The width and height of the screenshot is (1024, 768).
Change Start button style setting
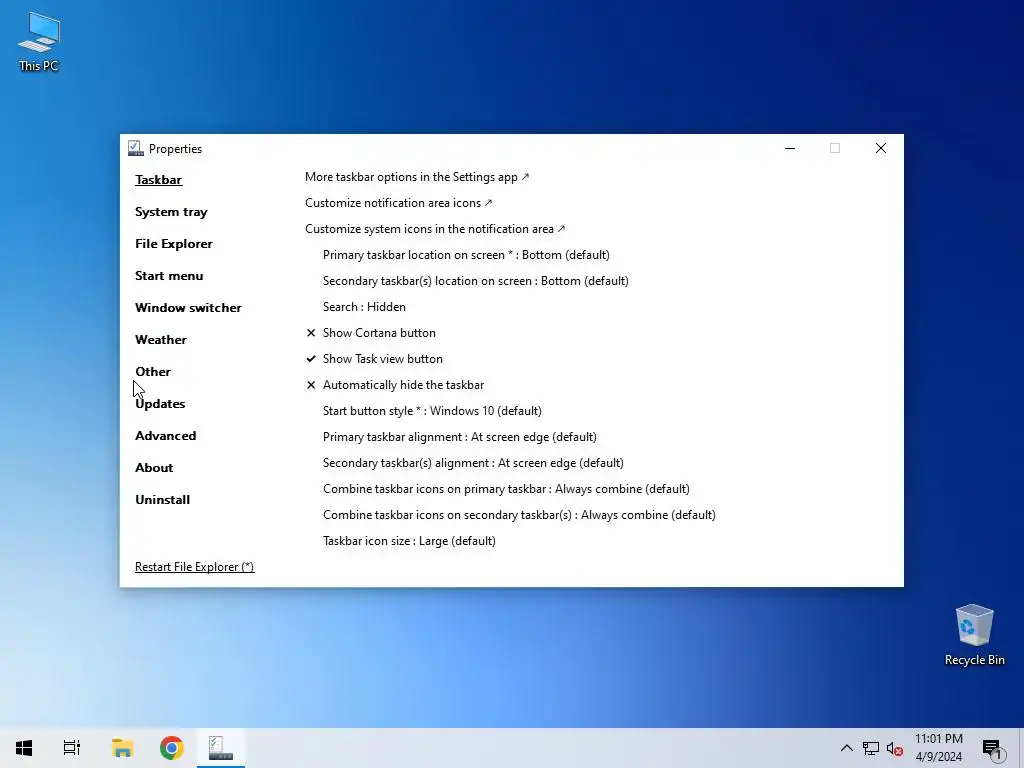pyautogui.click(x=432, y=411)
